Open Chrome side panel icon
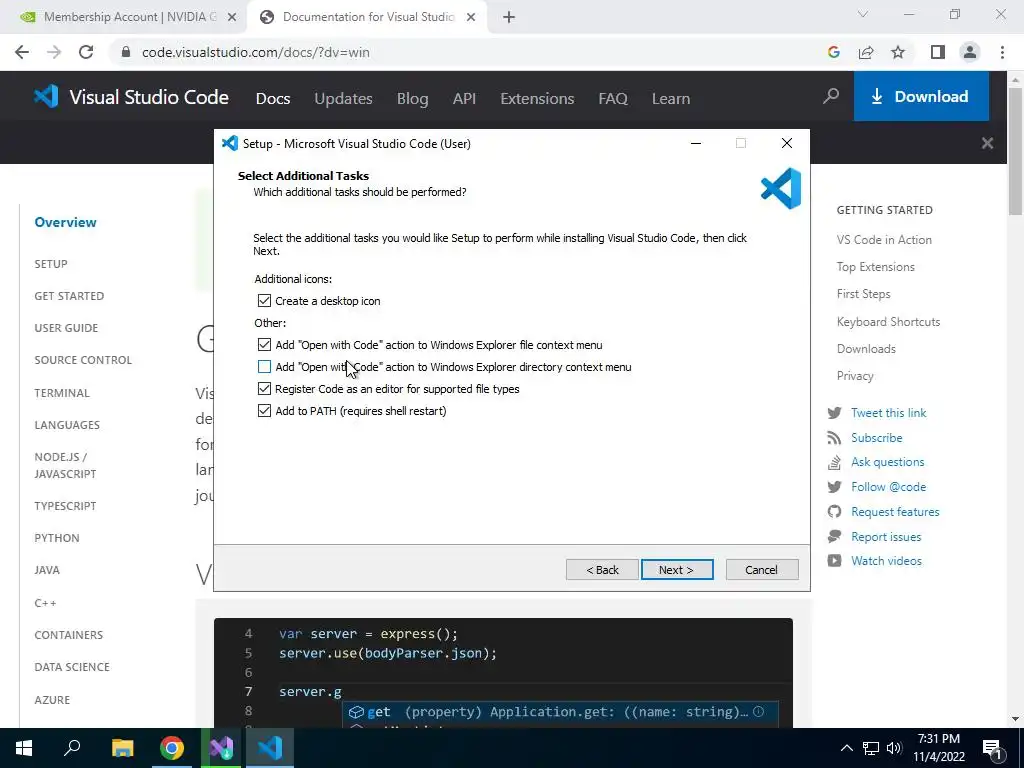Screen dimensions: 1024x768 (938, 52)
